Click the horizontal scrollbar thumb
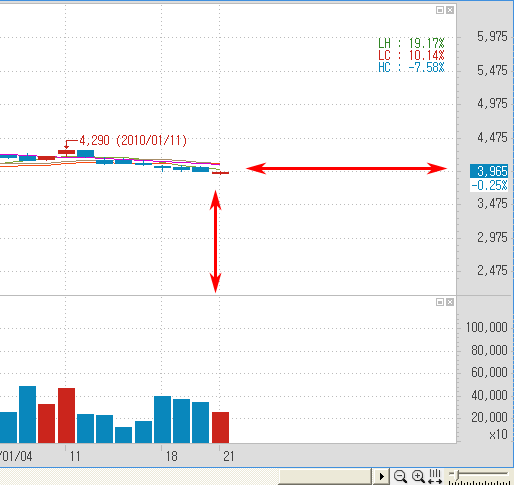 [325, 477]
